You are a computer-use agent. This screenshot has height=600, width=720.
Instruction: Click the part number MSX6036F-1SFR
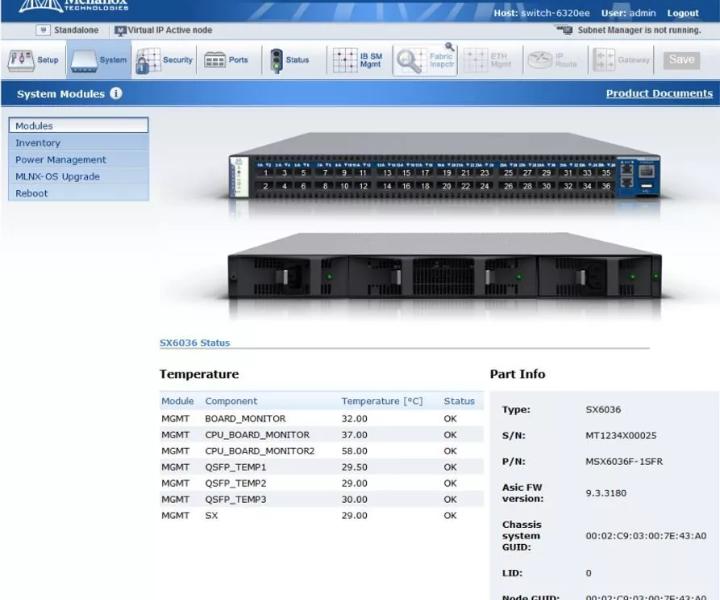[624, 461]
